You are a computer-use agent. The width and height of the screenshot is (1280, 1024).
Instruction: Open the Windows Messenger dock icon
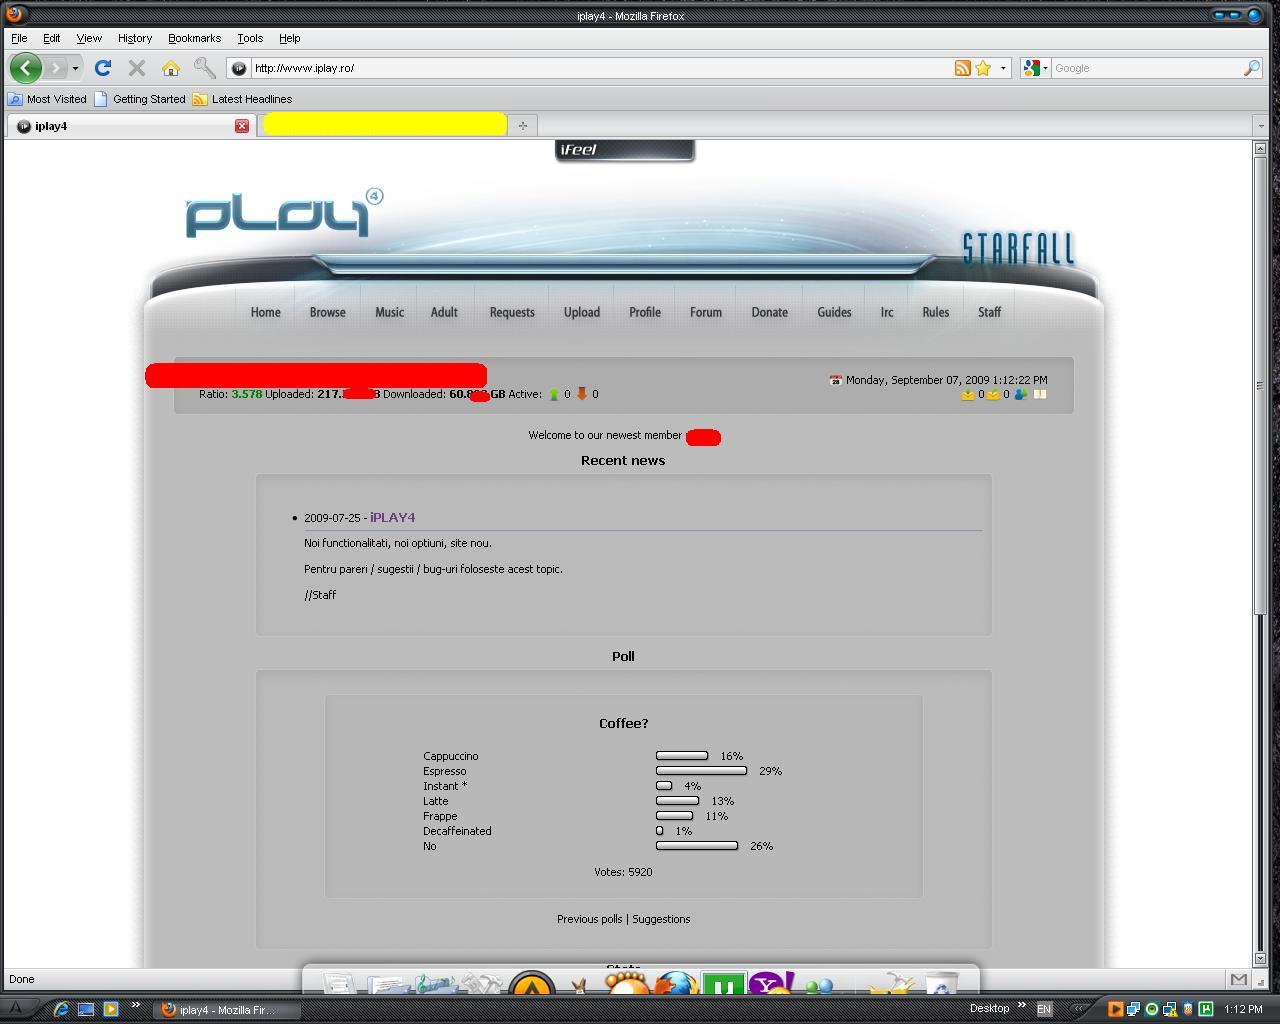tap(819, 986)
